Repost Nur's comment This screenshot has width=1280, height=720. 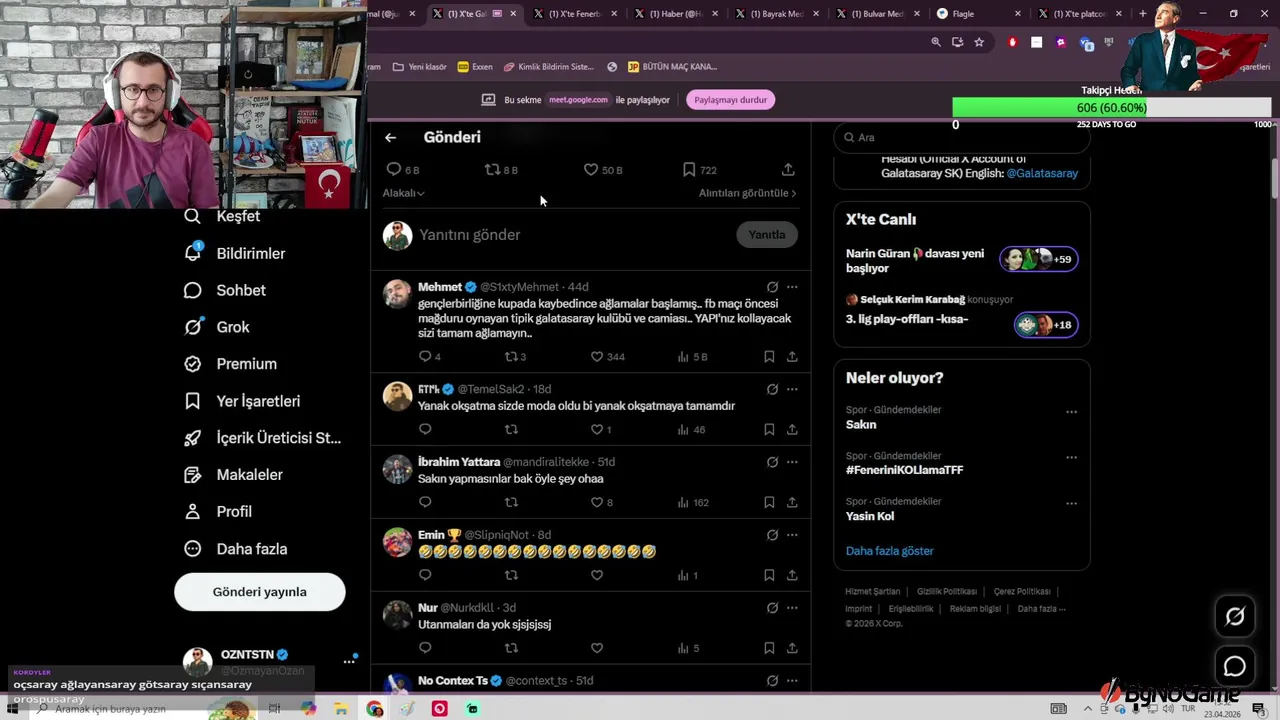click(x=511, y=648)
